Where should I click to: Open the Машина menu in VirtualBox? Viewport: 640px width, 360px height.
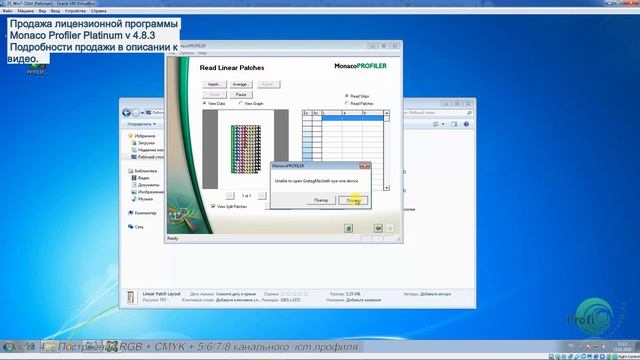pos(26,11)
